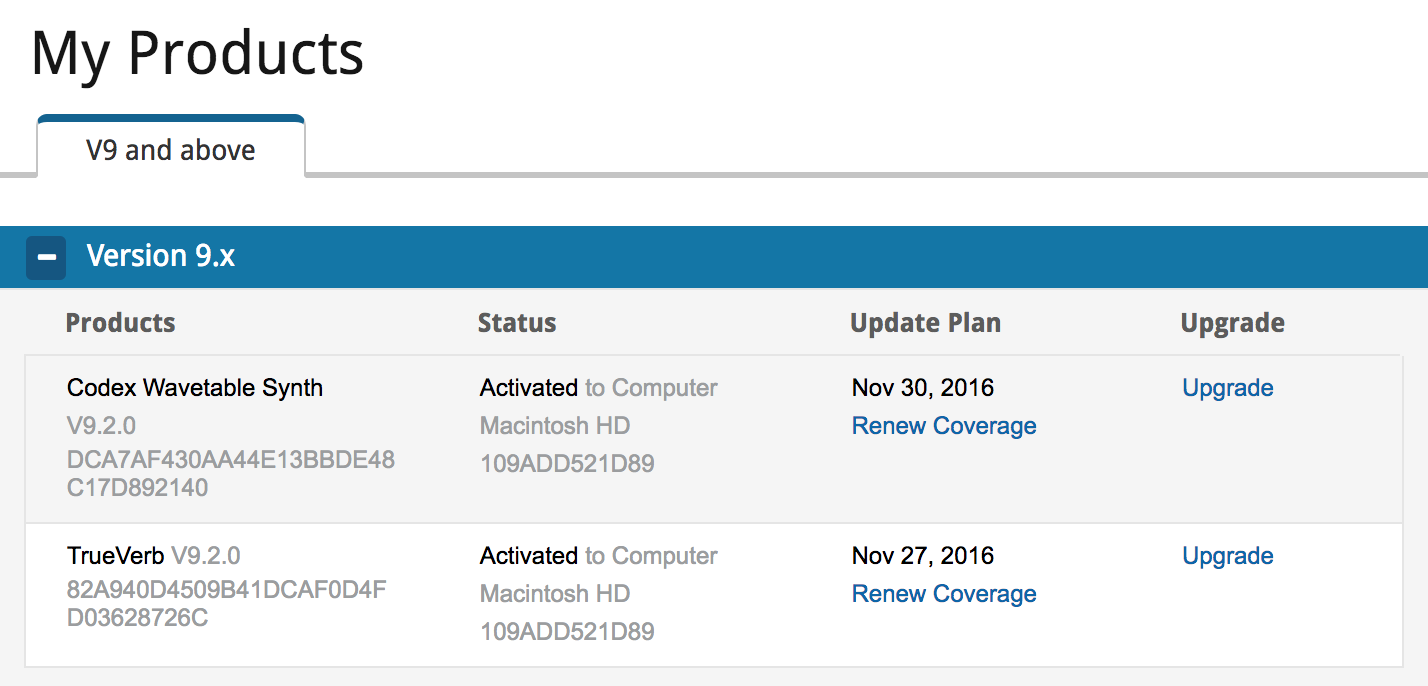Click the My Products page heading
Viewport: 1428px width, 686px height.
[x=197, y=54]
